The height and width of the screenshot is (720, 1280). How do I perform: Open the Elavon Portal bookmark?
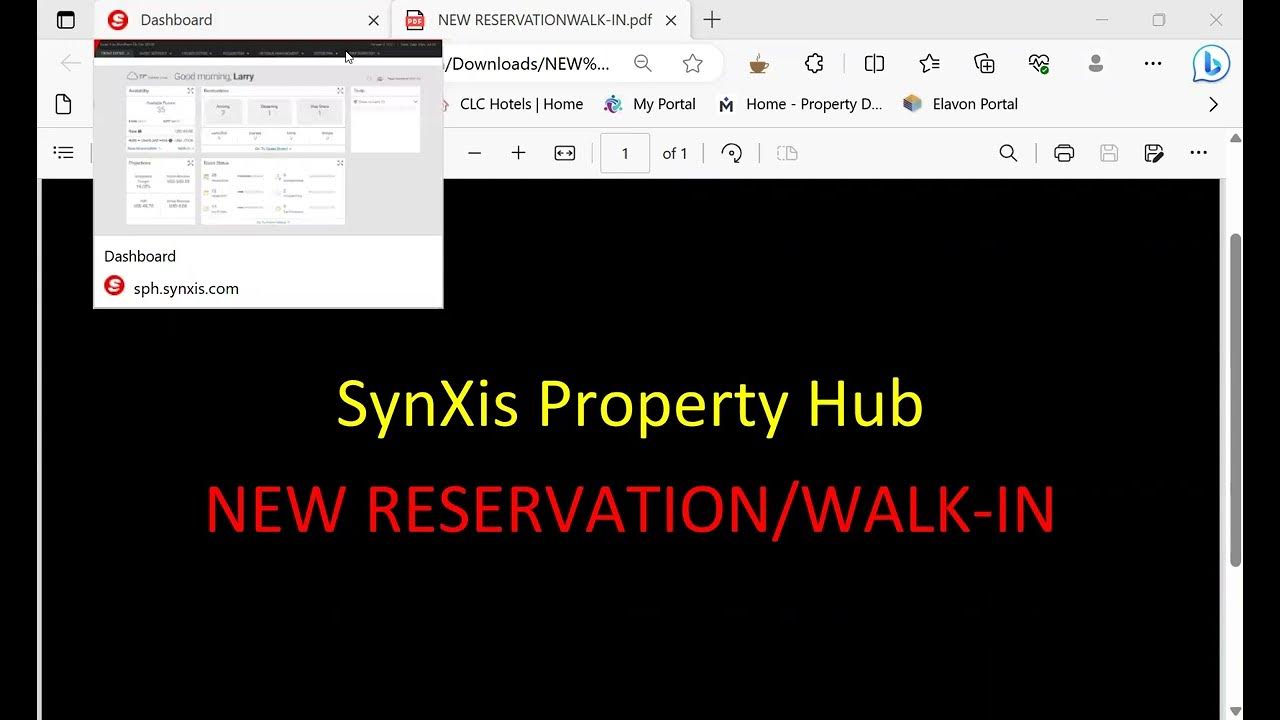(x=960, y=104)
